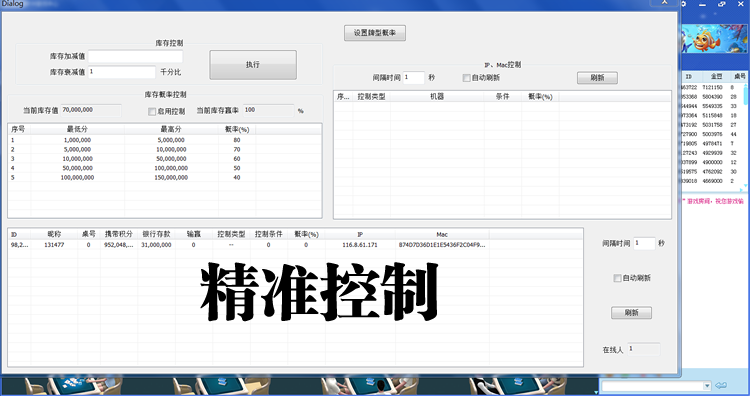Click the ranking list vertical scrollbar
Image resolution: width=750 pixels, height=396 pixels.
pos(745,136)
